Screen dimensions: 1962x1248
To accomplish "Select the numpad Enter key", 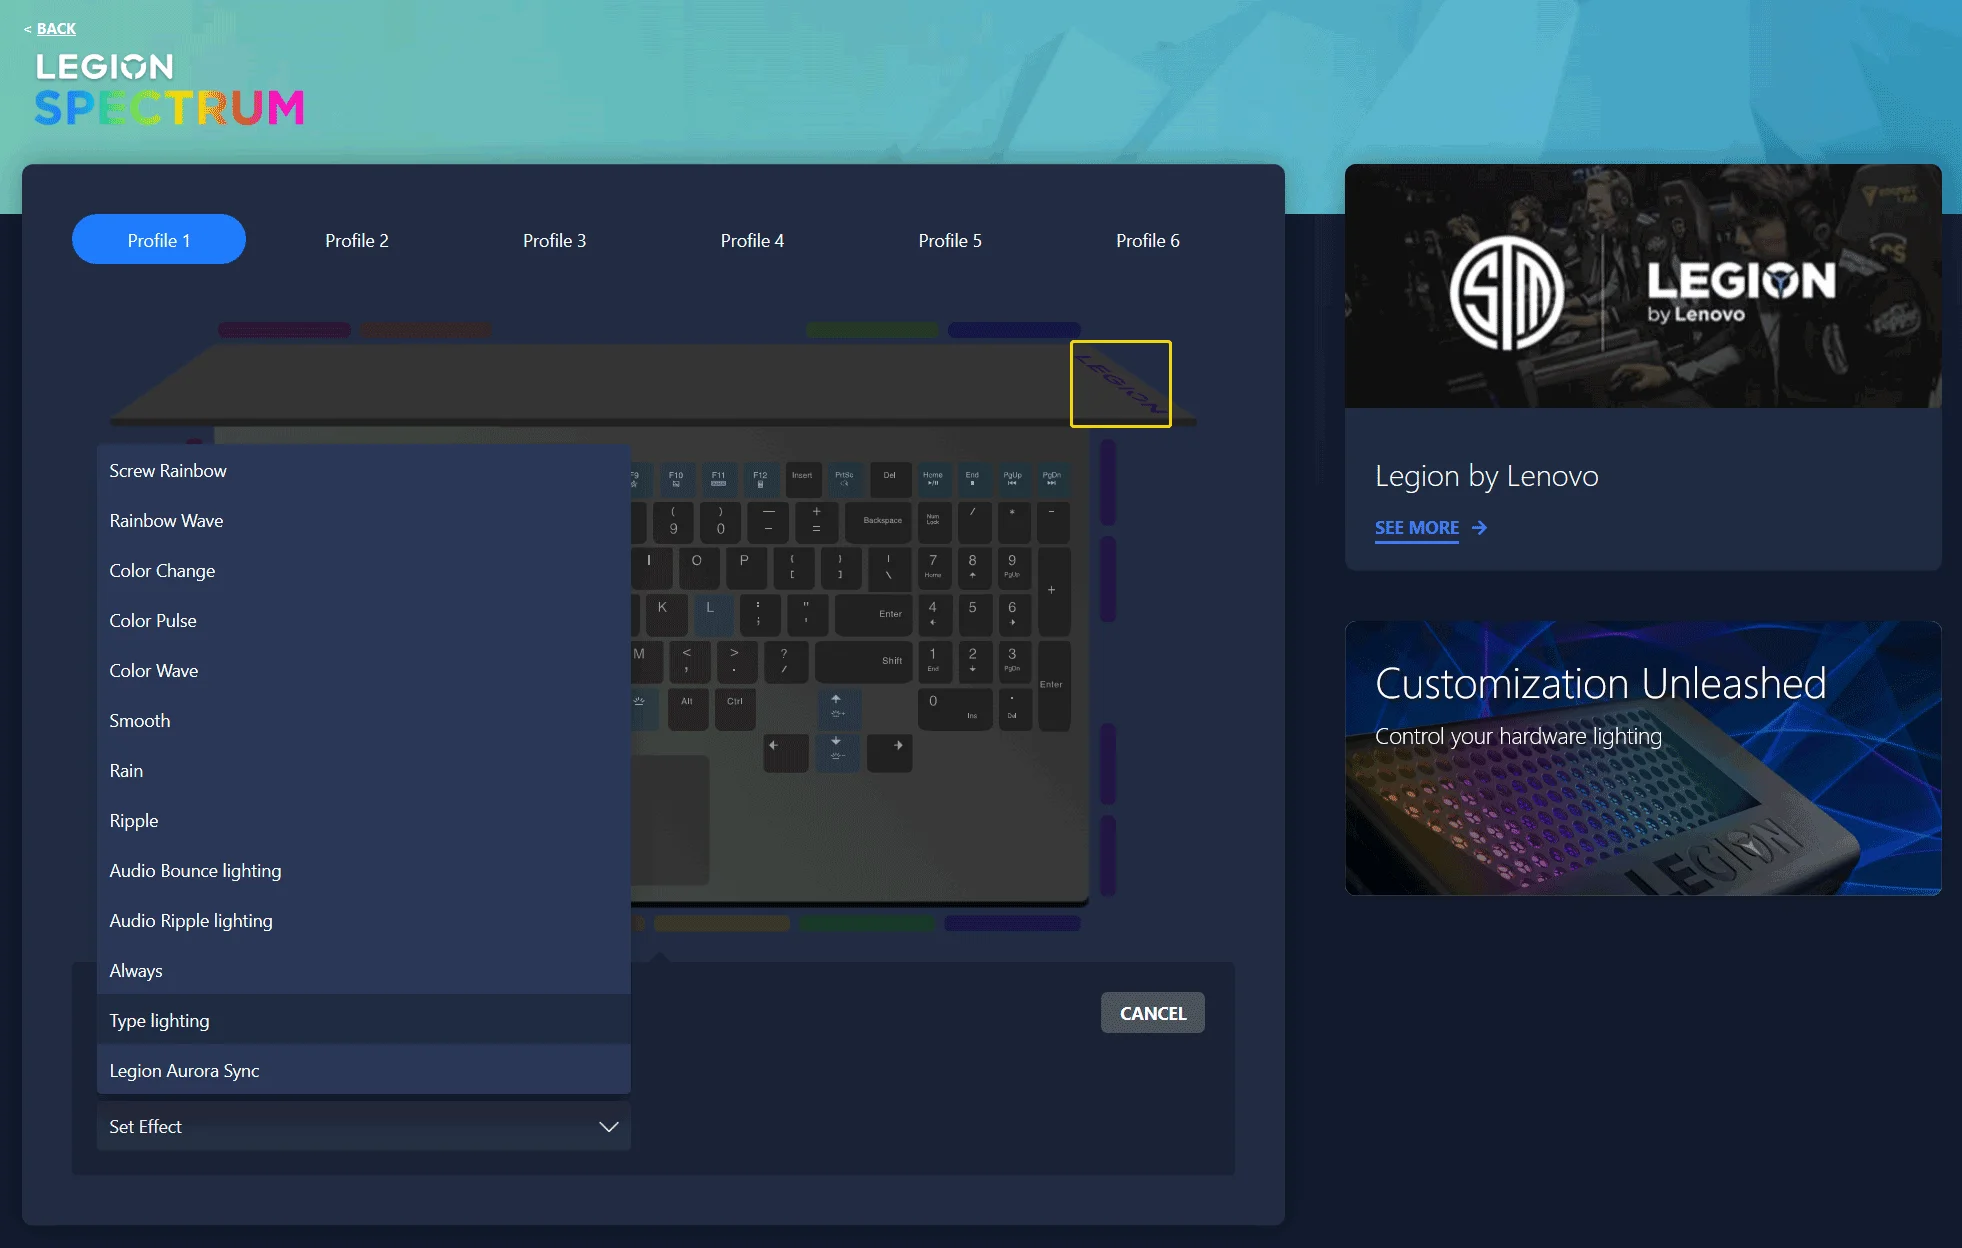I will tap(1053, 685).
